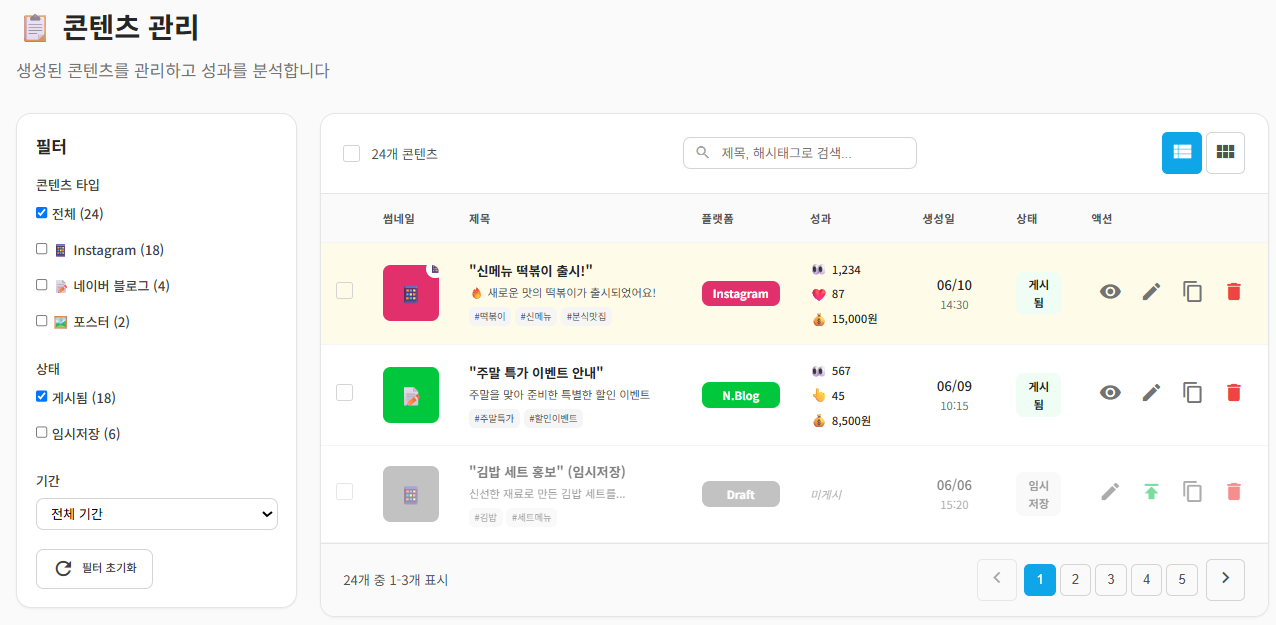Click the pink Instagram platform badge
1276x625 pixels.
click(740, 294)
